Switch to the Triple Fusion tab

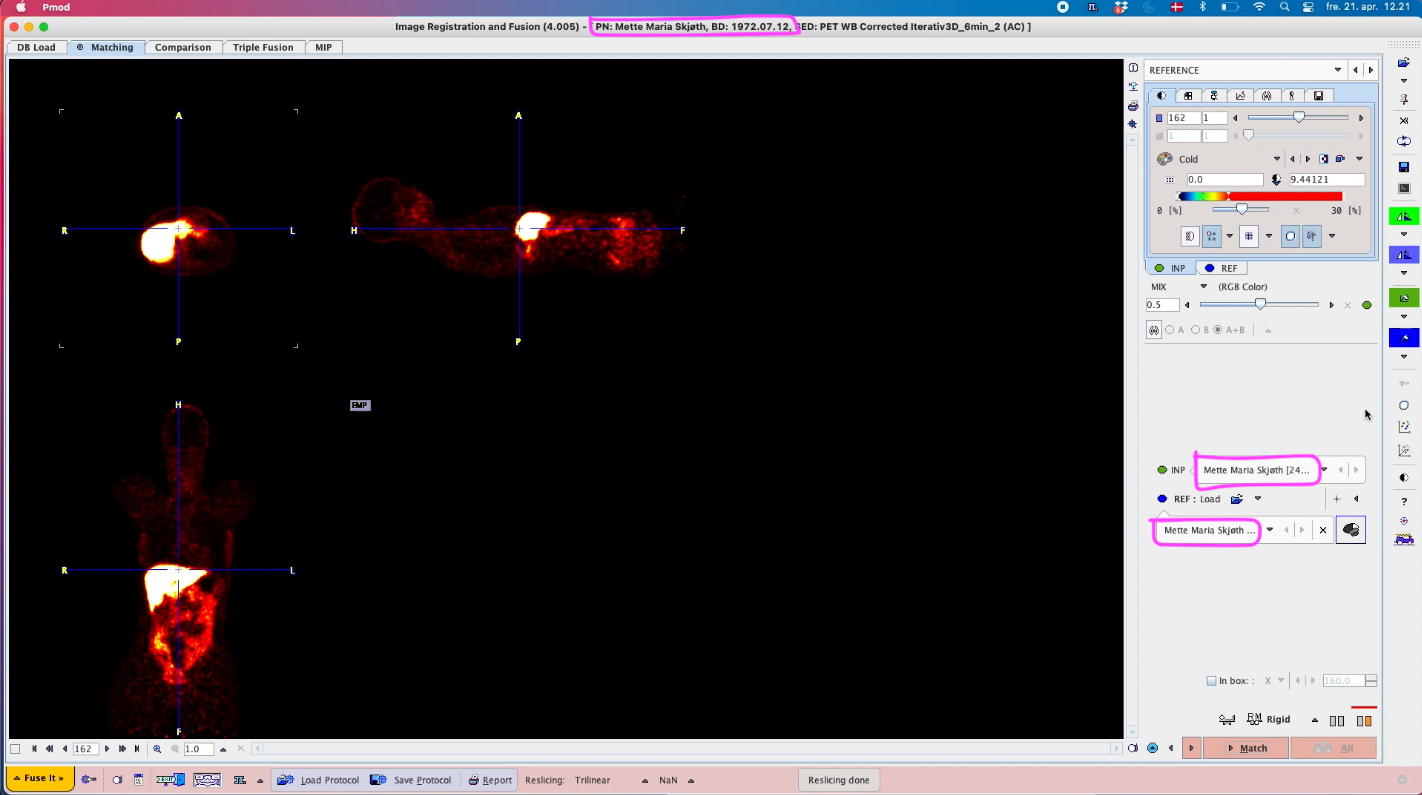263,47
